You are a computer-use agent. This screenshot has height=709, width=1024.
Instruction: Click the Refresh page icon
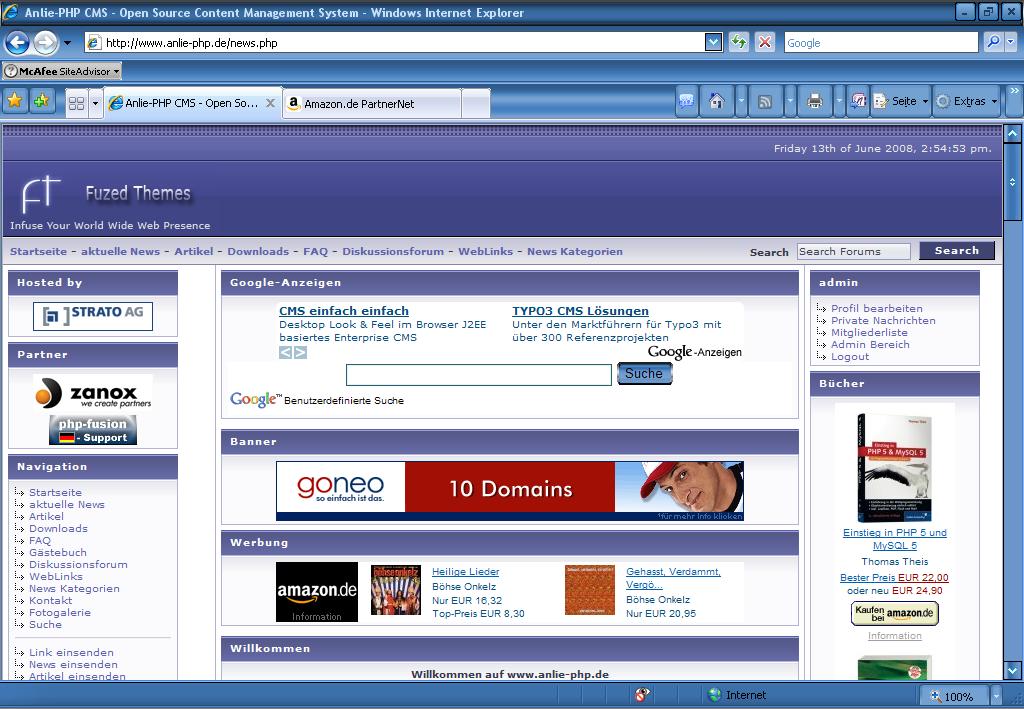[x=739, y=42]
